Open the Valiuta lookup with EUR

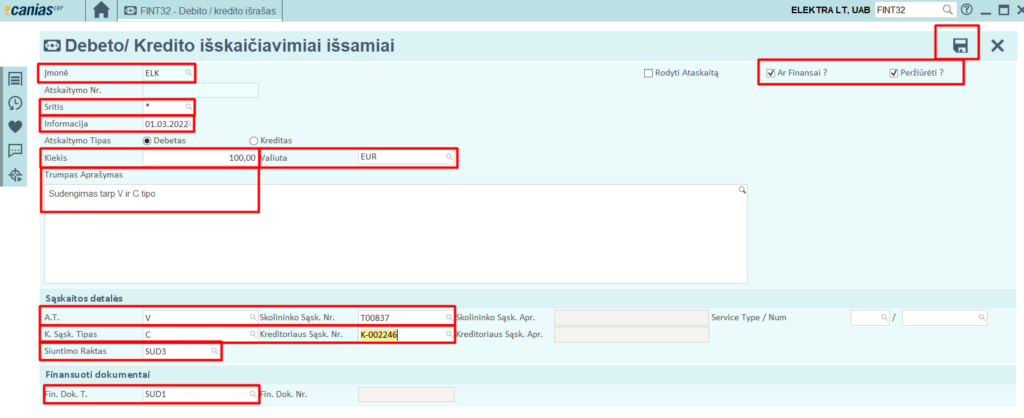(449, 158)
